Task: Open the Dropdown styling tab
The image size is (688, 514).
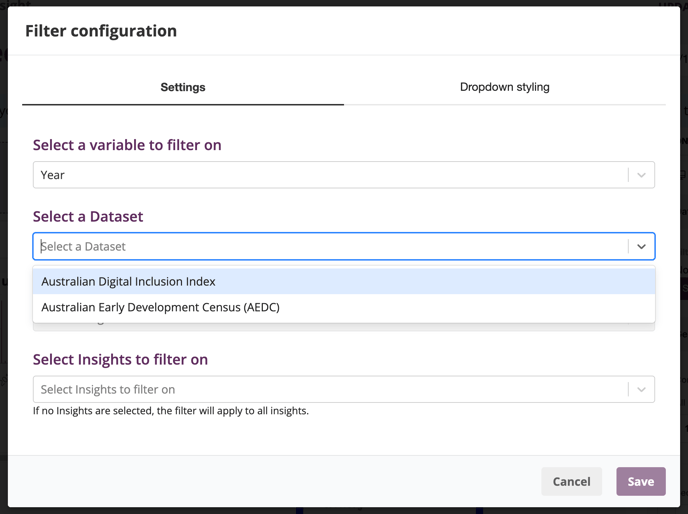Action: [x=505, y=87]
